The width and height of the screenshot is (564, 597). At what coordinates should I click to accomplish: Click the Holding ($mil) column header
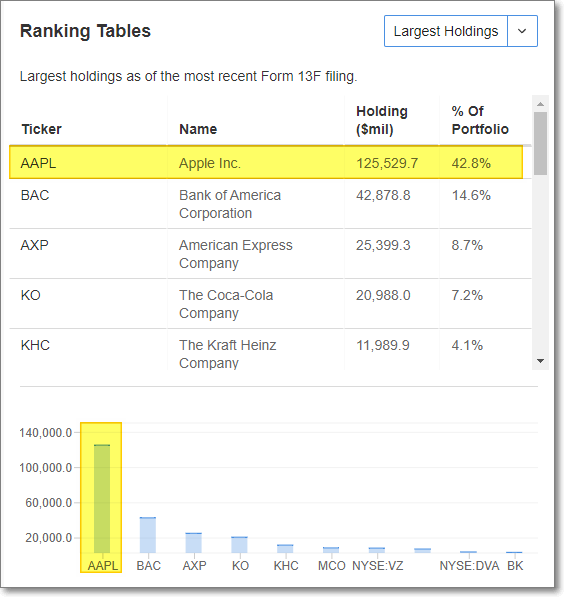(382, 120)
